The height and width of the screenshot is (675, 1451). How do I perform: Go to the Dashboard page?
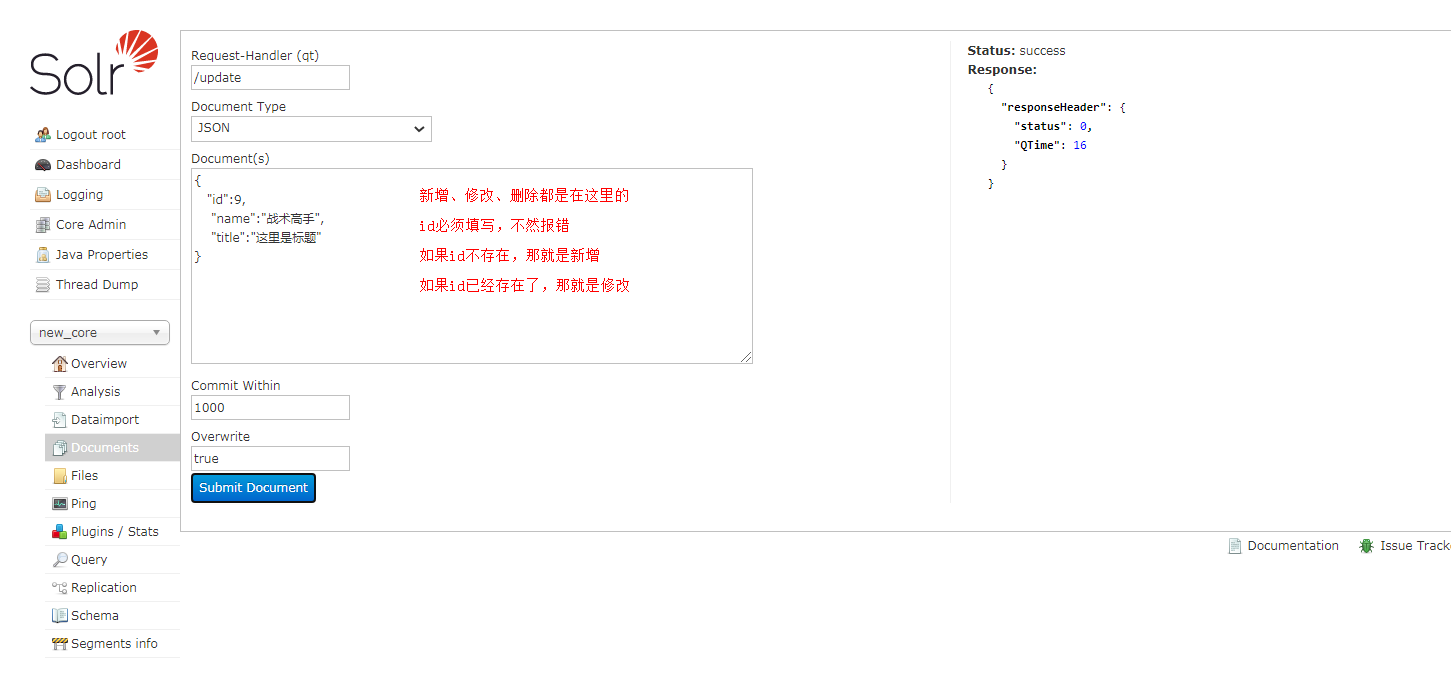coord(105,165)
